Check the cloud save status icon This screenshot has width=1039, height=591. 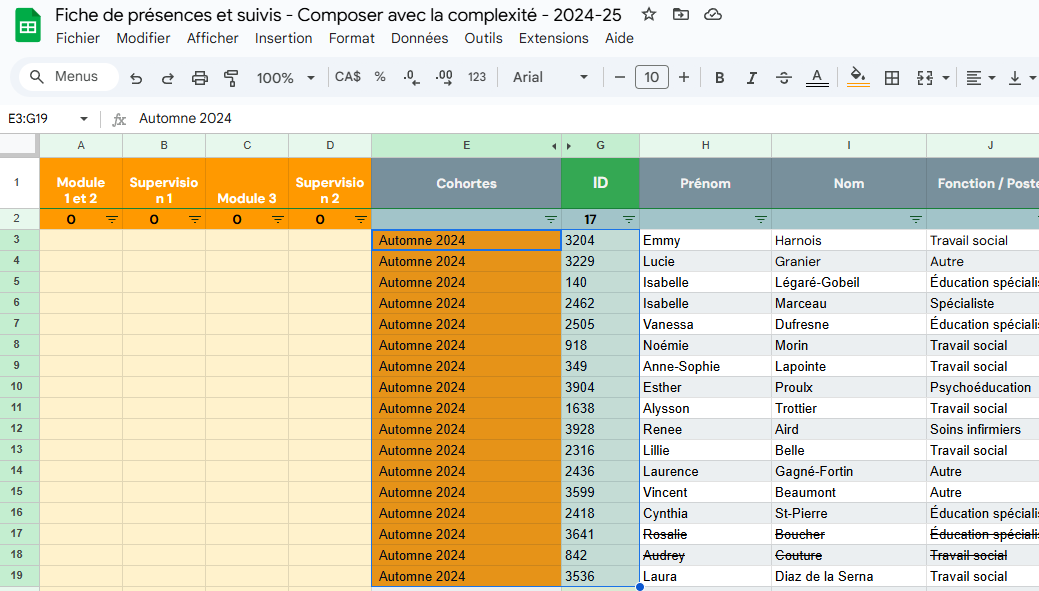(x=713, y=14)
